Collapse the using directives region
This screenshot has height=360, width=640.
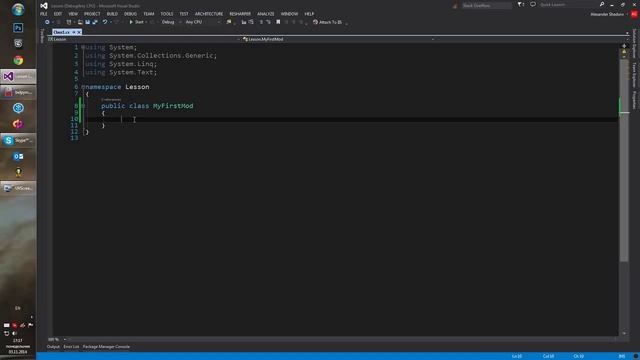click(x=82, y=47)
